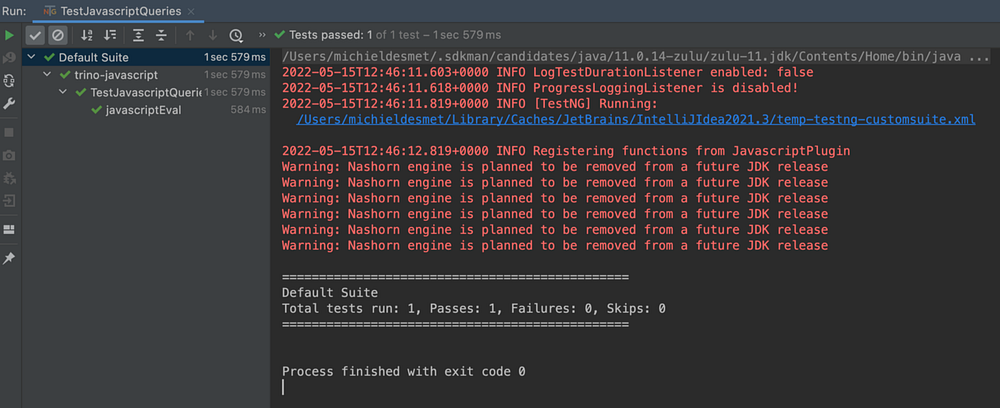The height and width of the screenshot is (408, 1000).
Task: Open the test history clock icon
Action: tap(236, 35)
